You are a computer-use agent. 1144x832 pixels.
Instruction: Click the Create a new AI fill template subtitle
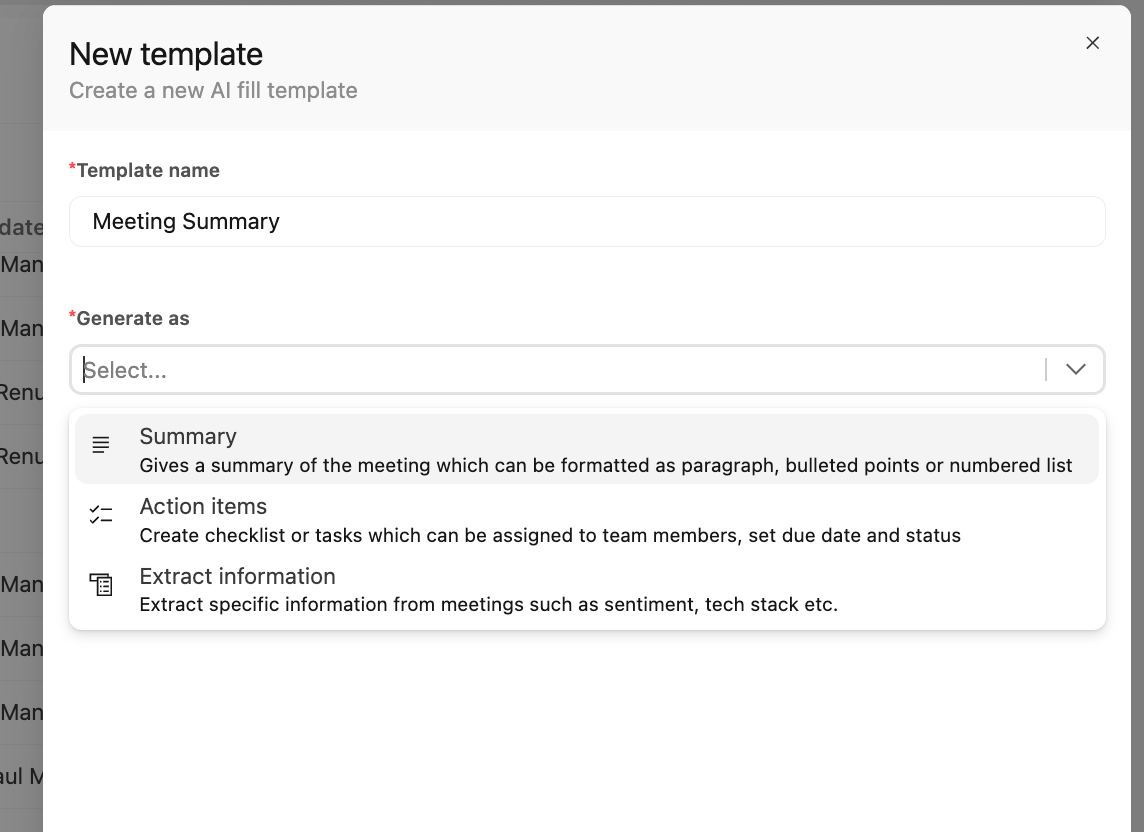tap(213, 90)
